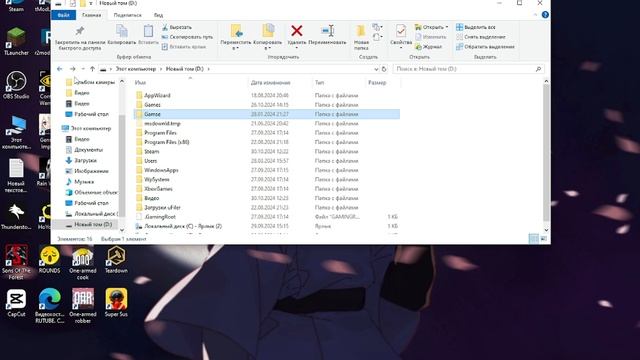The width and height of the screenshot is (640, 360).
Task: Sort by the Дата изменения column header
Action: coord(271,82)
